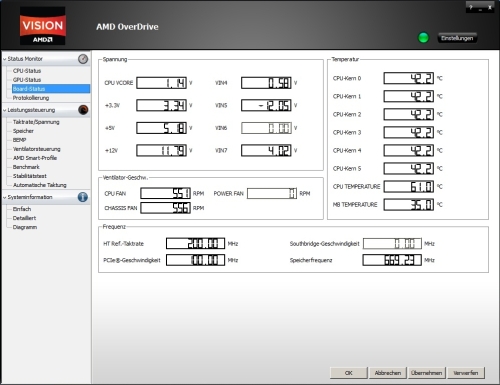
Task: Click the Ventilator-Geschw. group label
Action: click(125, 178)
